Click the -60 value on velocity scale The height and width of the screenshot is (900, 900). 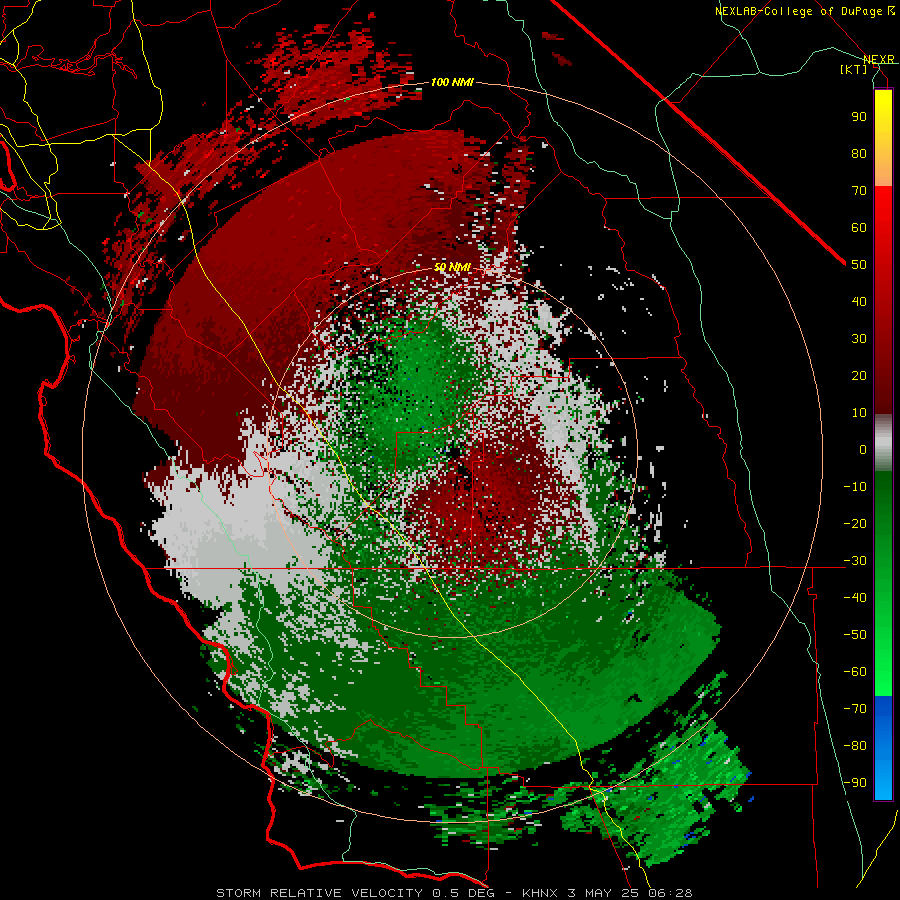[855, 672]
